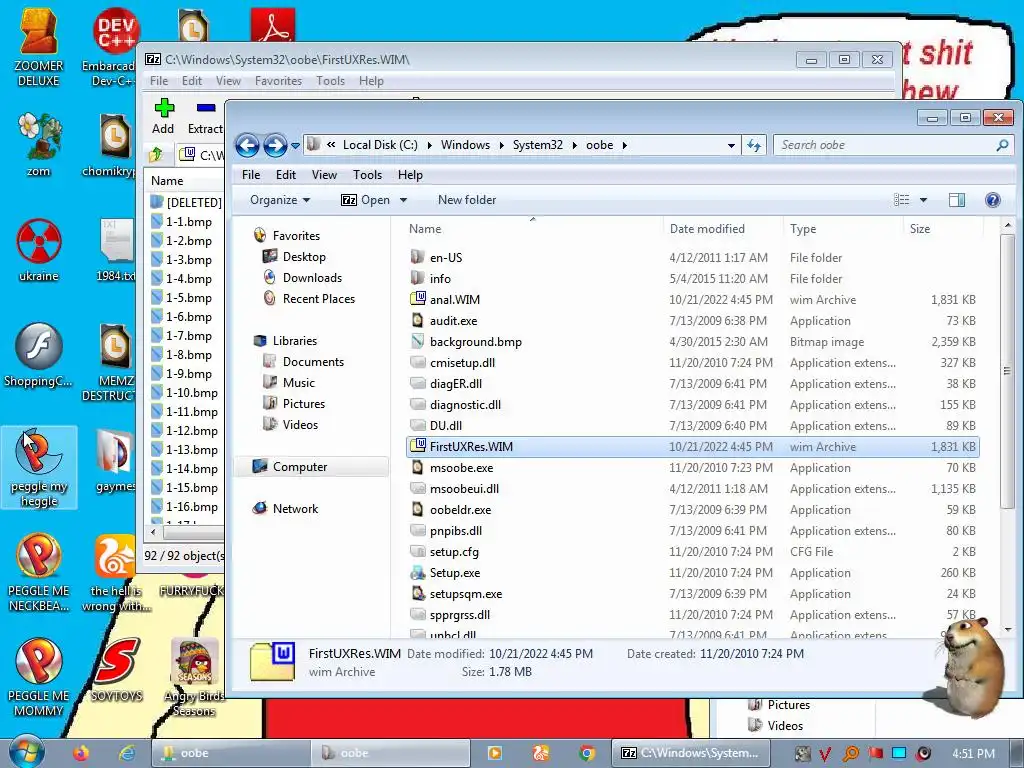This screenshot has width=1024, height=768.
Task: Select Documents library
Action: pos(303,362)
